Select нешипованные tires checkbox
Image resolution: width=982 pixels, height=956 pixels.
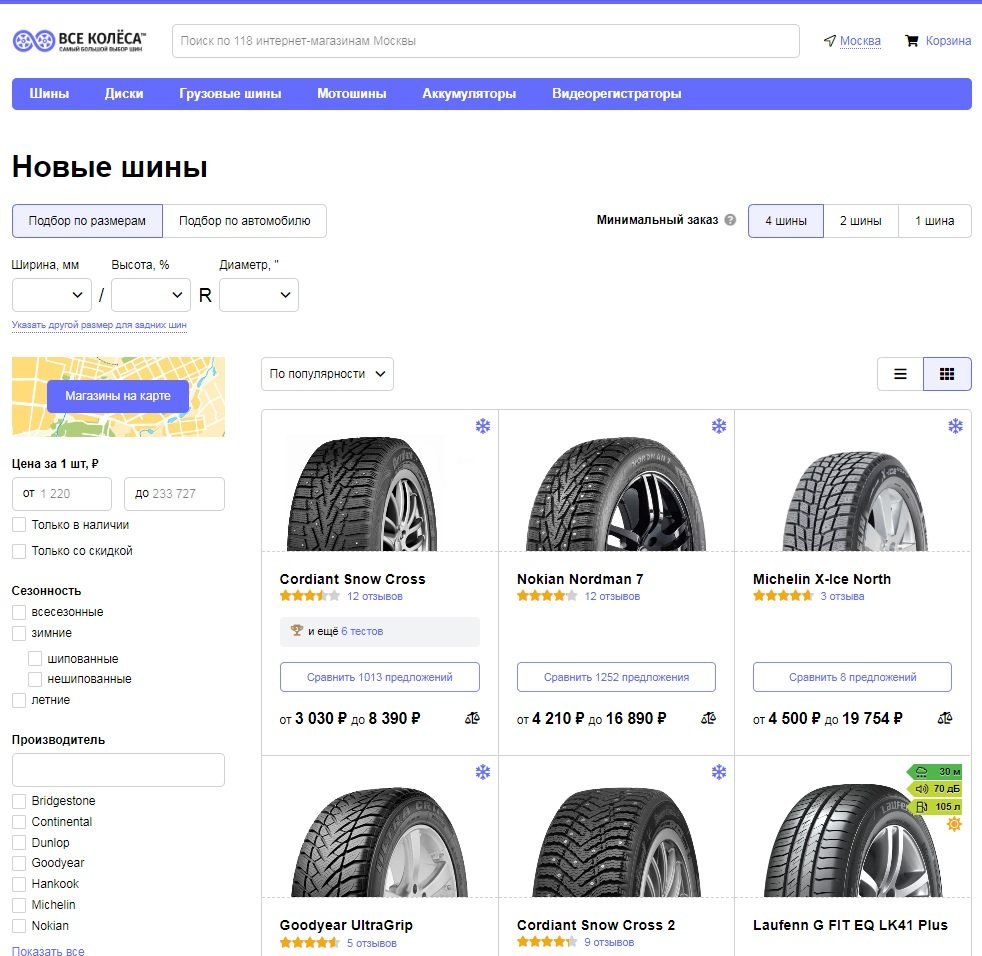(35, 679)
